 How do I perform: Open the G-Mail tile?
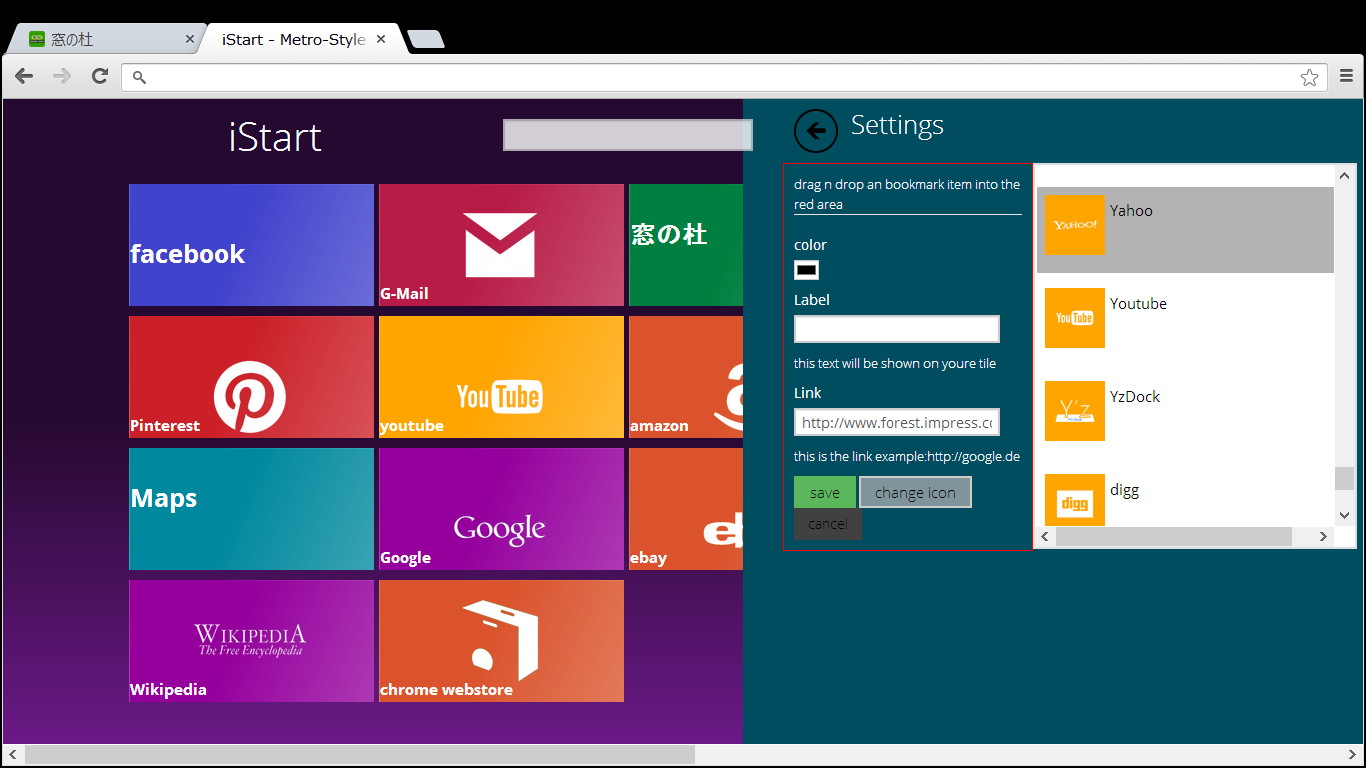pos(501,245)
